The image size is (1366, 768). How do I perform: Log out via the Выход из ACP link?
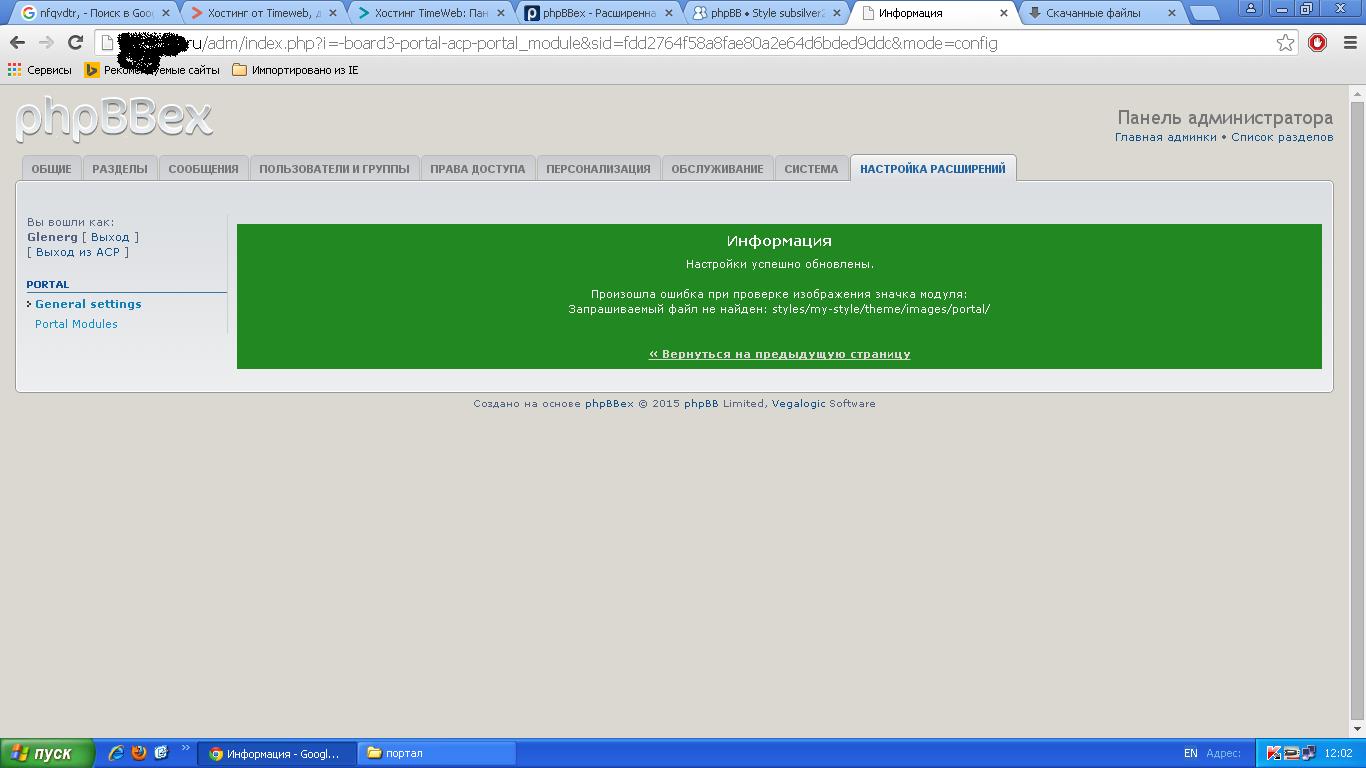tap(78, 252)
